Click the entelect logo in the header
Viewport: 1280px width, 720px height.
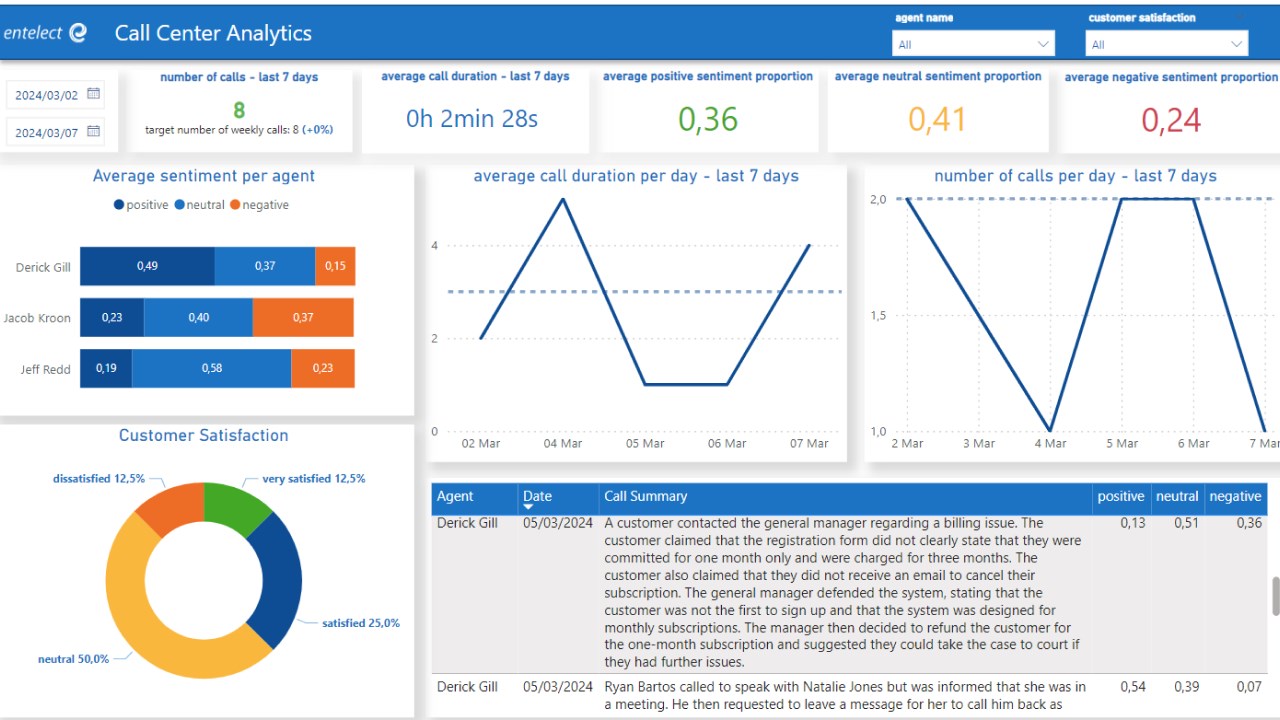pos(46,33)
